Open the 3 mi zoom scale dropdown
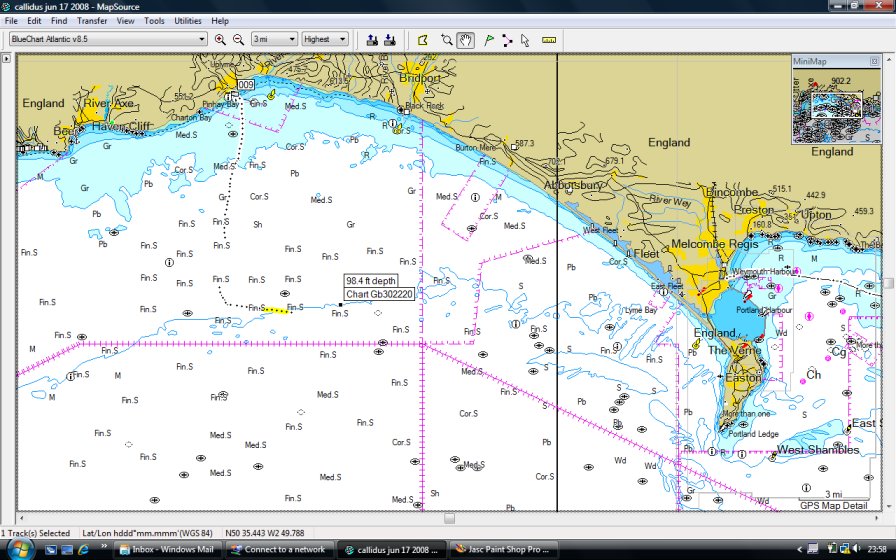Screen dimensions: 896x560 coord(274,39)
